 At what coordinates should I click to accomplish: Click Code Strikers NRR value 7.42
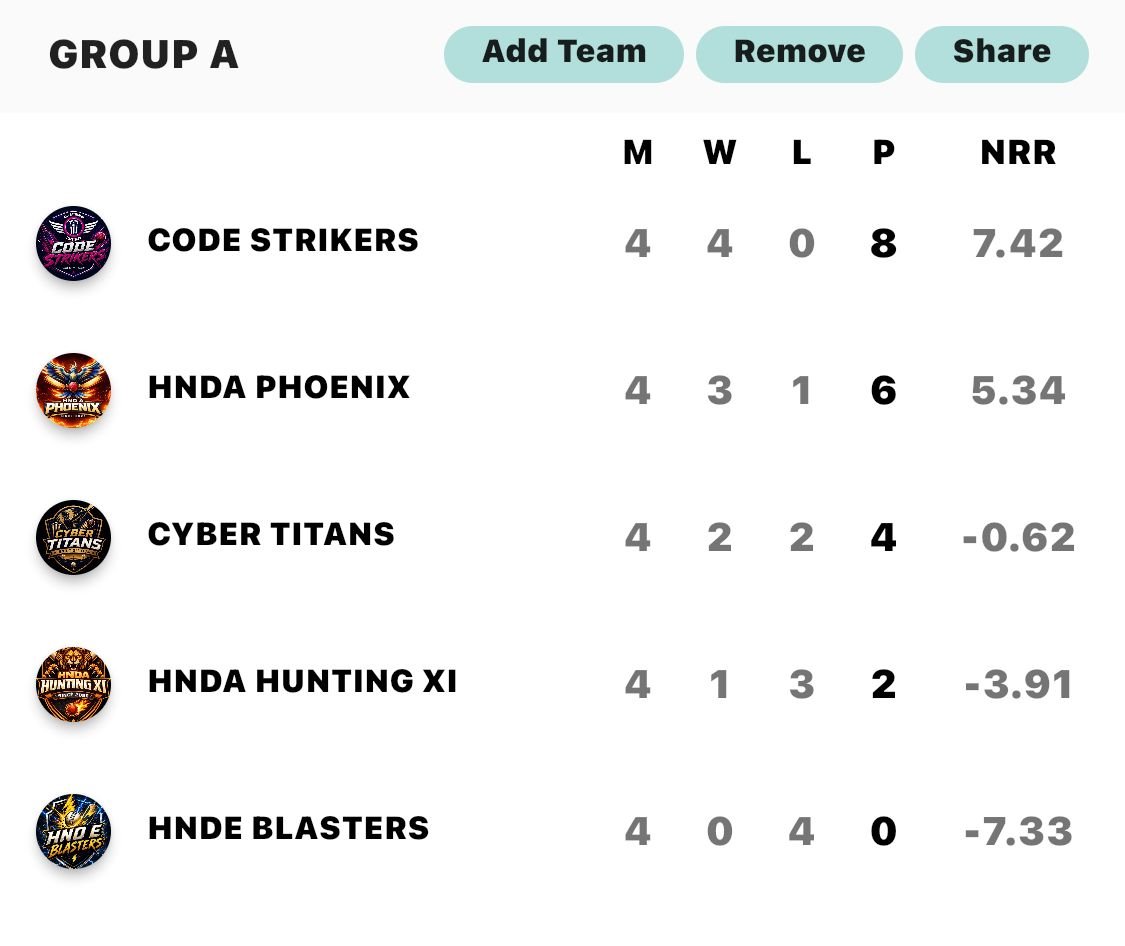(1018, 243)
